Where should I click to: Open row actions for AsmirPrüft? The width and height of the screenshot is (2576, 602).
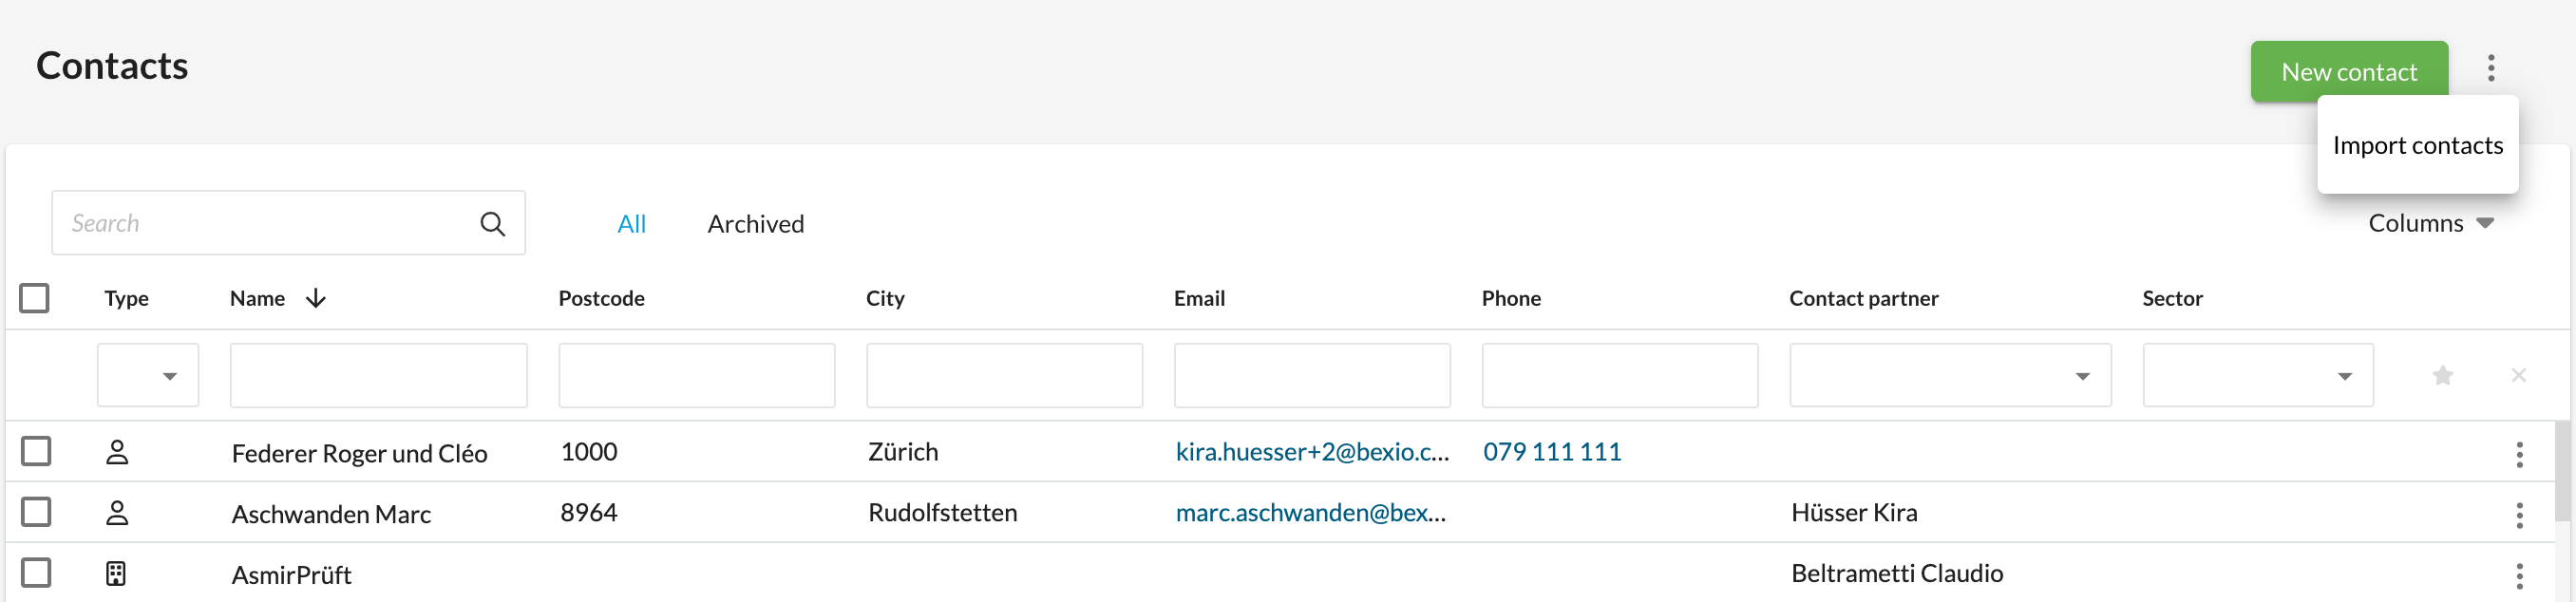point(2519,576)
